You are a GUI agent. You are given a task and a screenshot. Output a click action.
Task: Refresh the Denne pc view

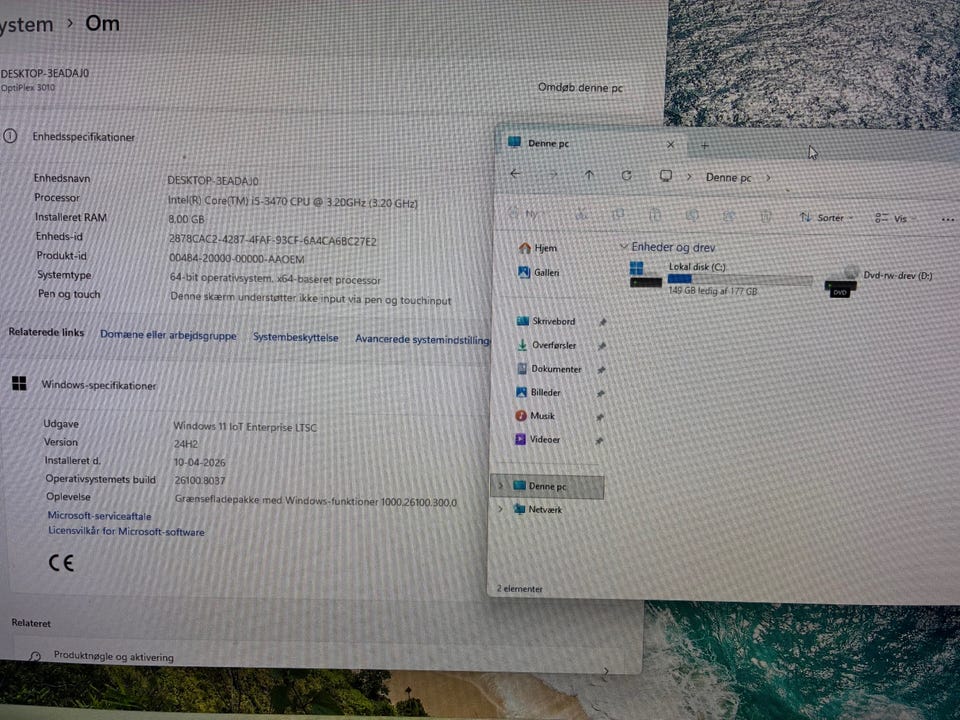click(626, 176)
